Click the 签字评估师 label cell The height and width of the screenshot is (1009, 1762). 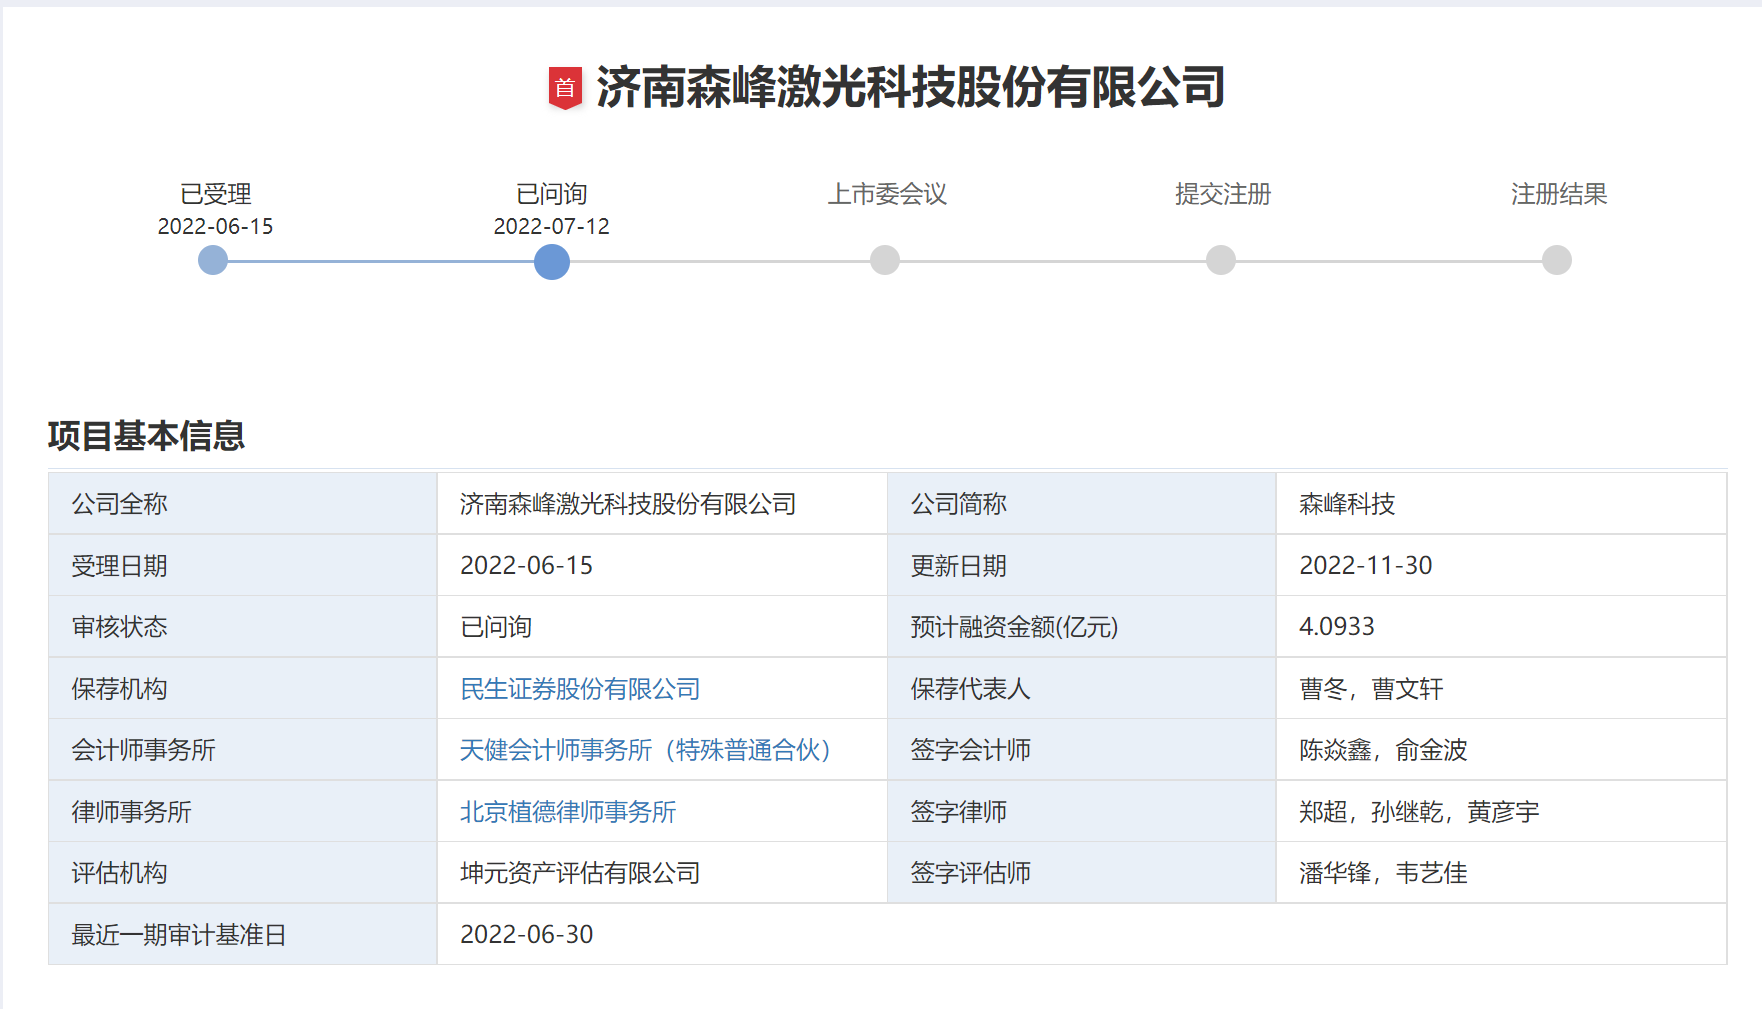[x=1082, y=873]
